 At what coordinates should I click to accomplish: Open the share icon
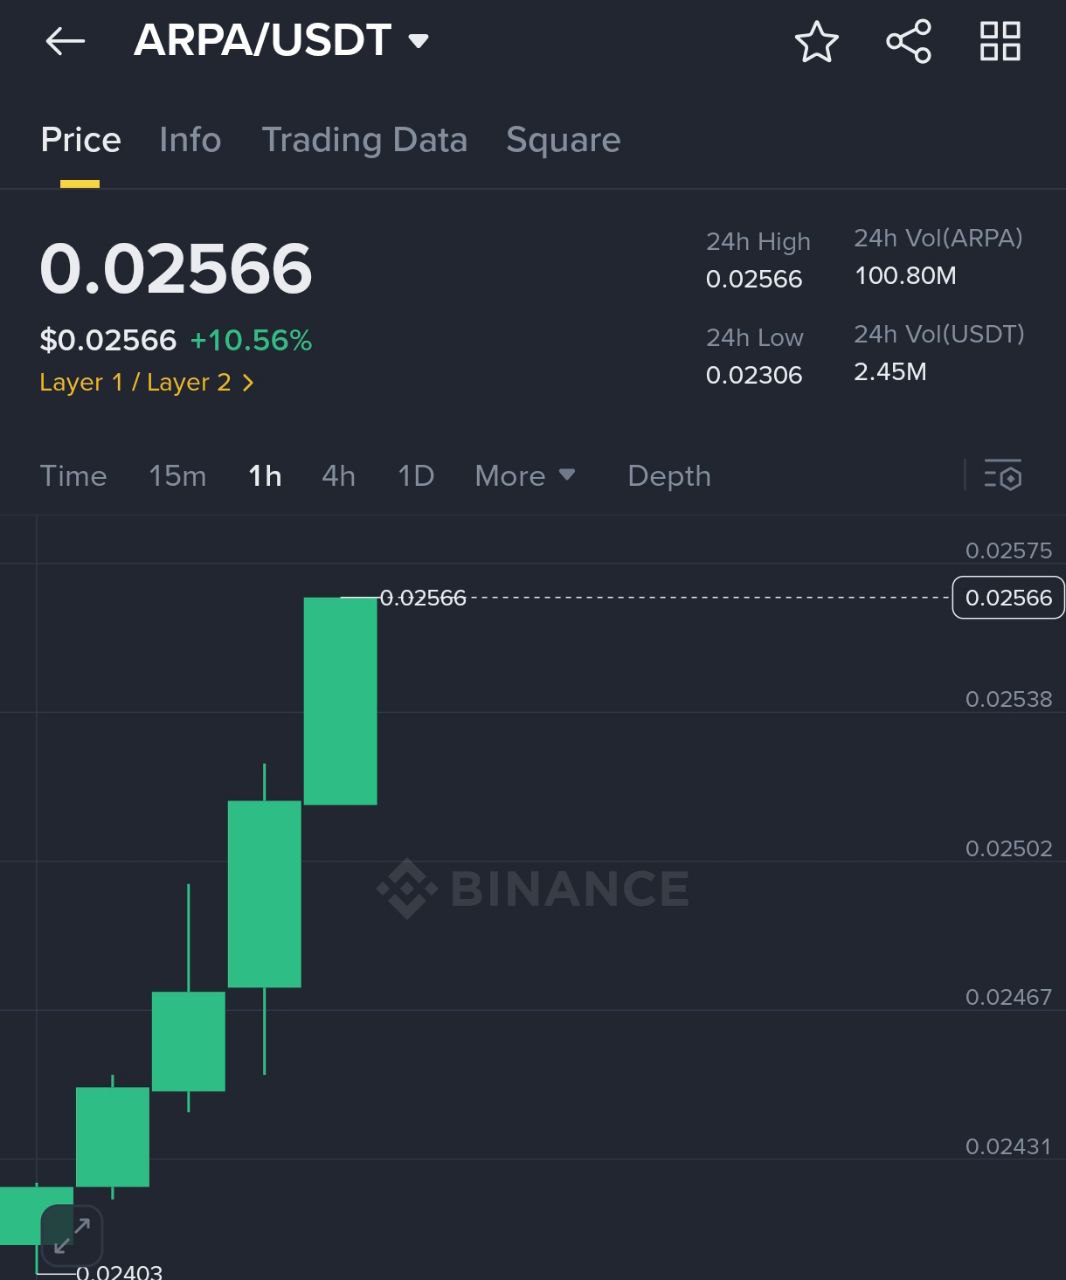[x=908, y=42]
